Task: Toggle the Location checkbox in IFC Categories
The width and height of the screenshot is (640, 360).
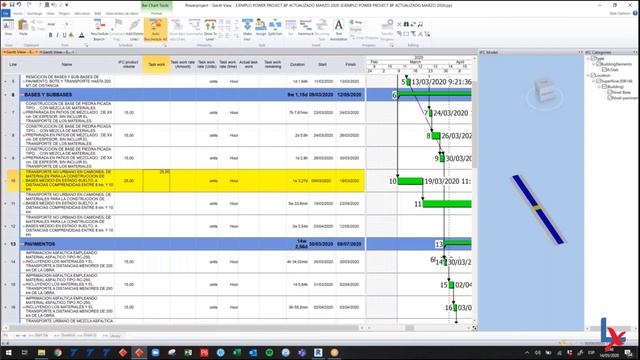Action: [x=593, y=76]
